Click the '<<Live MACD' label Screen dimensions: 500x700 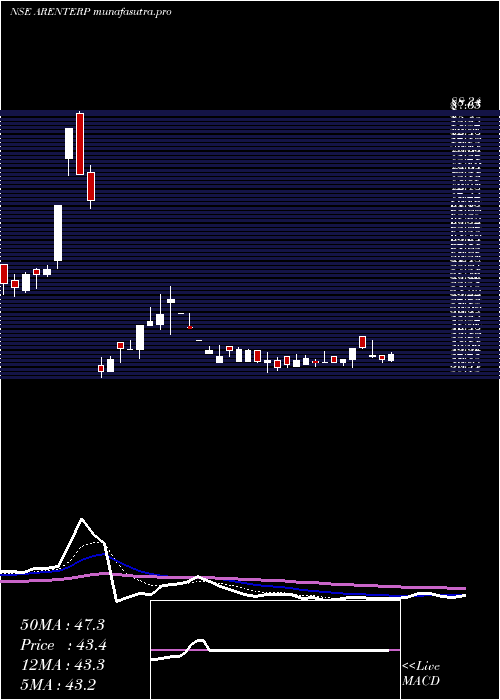point(421,674)
